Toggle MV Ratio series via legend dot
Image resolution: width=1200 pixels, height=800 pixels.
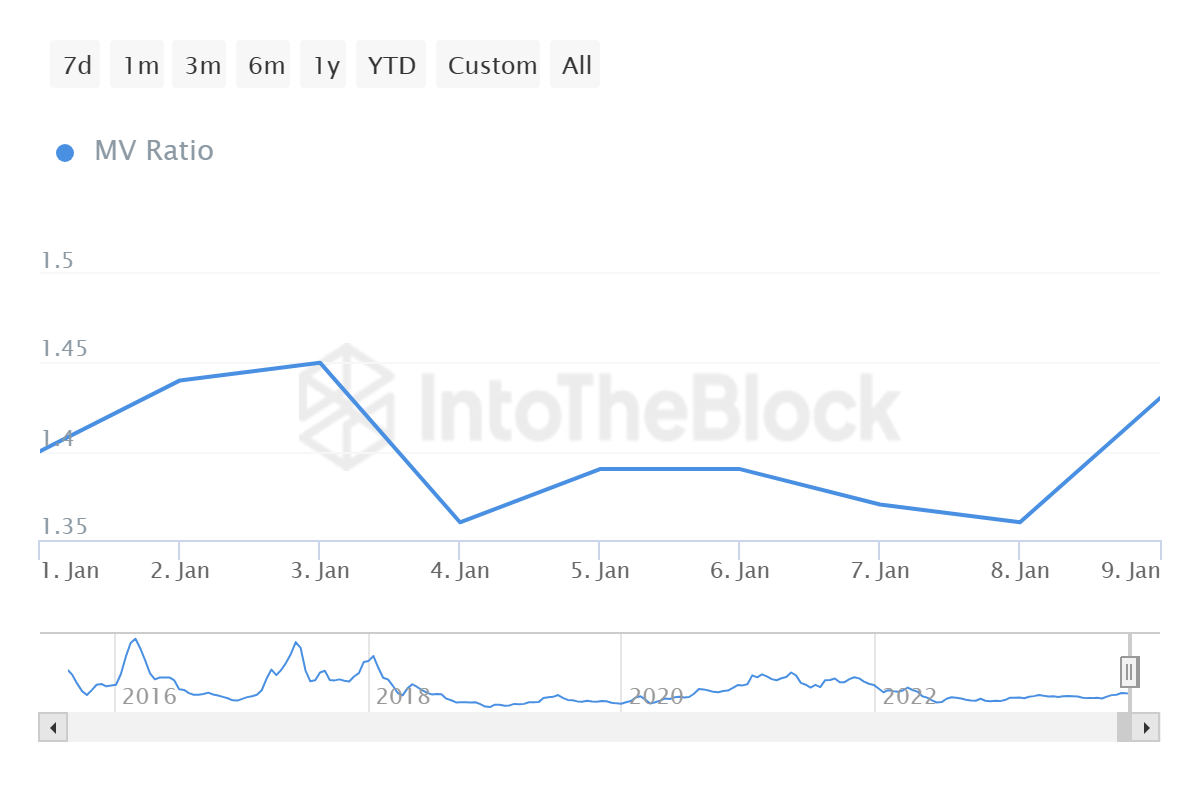pyautogui.click(x=65, y=153)
